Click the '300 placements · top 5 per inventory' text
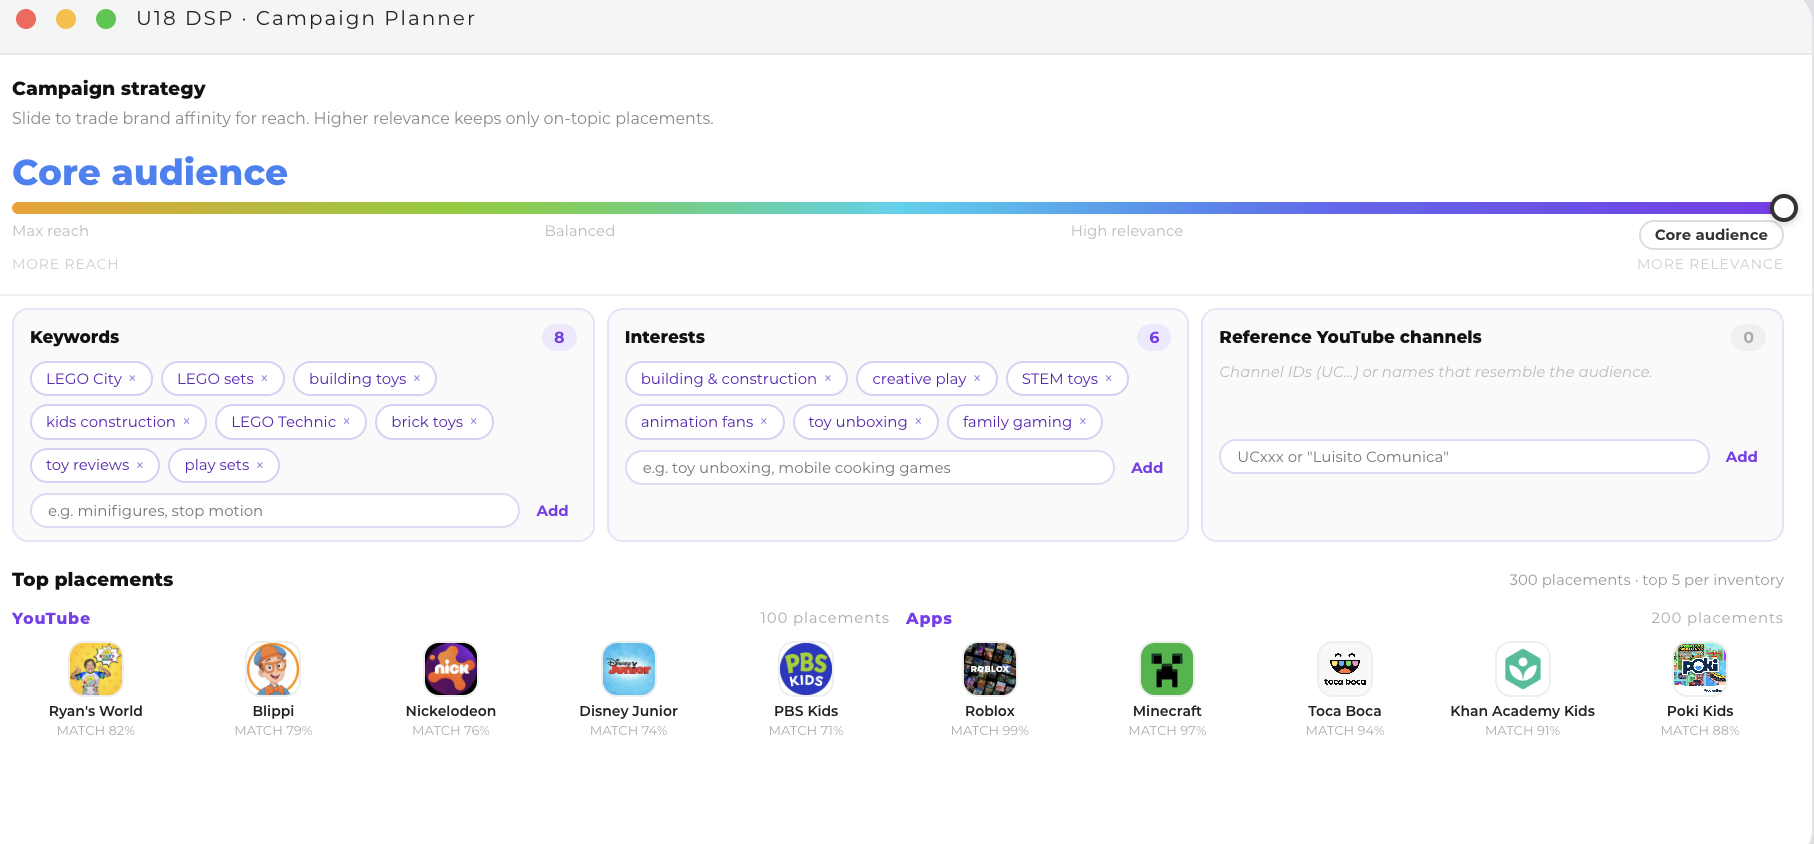This screenshot has height=844, width=1814. click(1646, 580)
